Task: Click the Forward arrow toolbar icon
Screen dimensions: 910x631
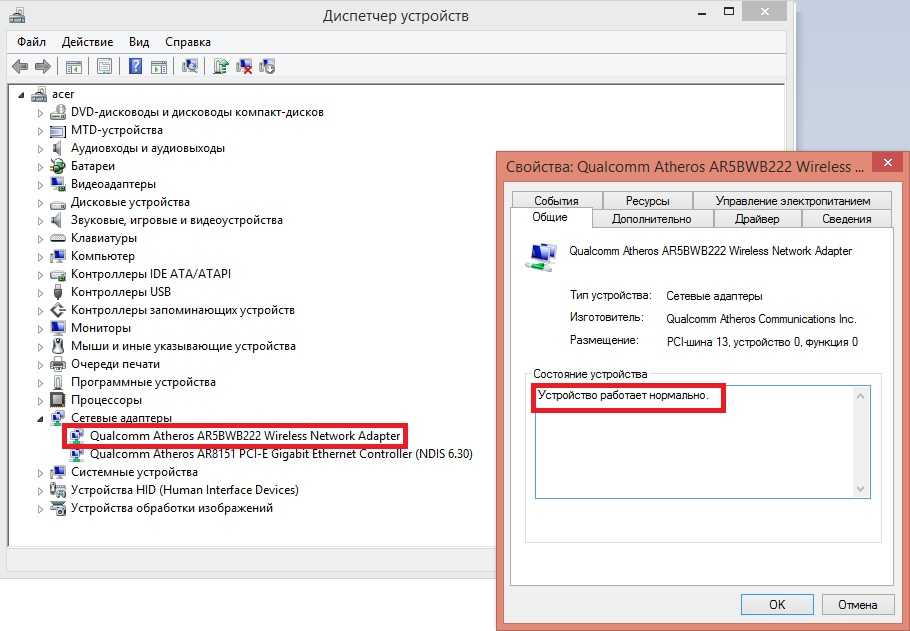Action: 43,67
